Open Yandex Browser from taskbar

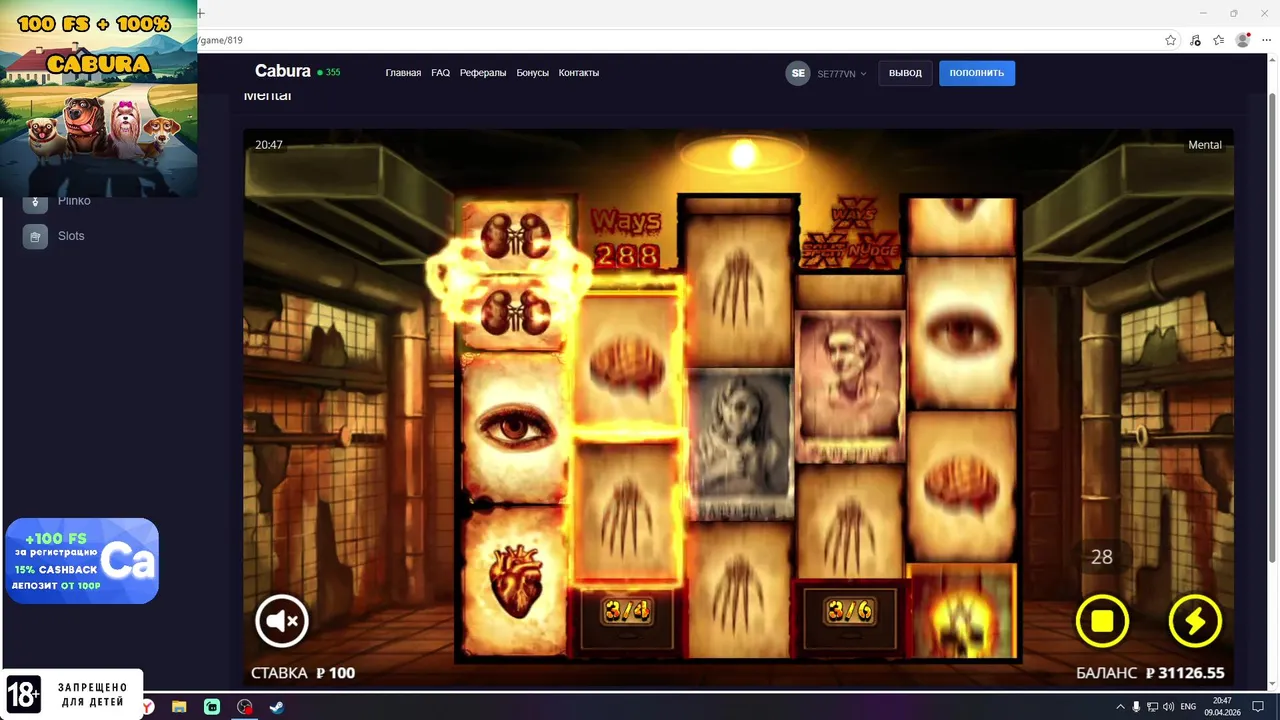pyautogui.click(x=148, y=707)
